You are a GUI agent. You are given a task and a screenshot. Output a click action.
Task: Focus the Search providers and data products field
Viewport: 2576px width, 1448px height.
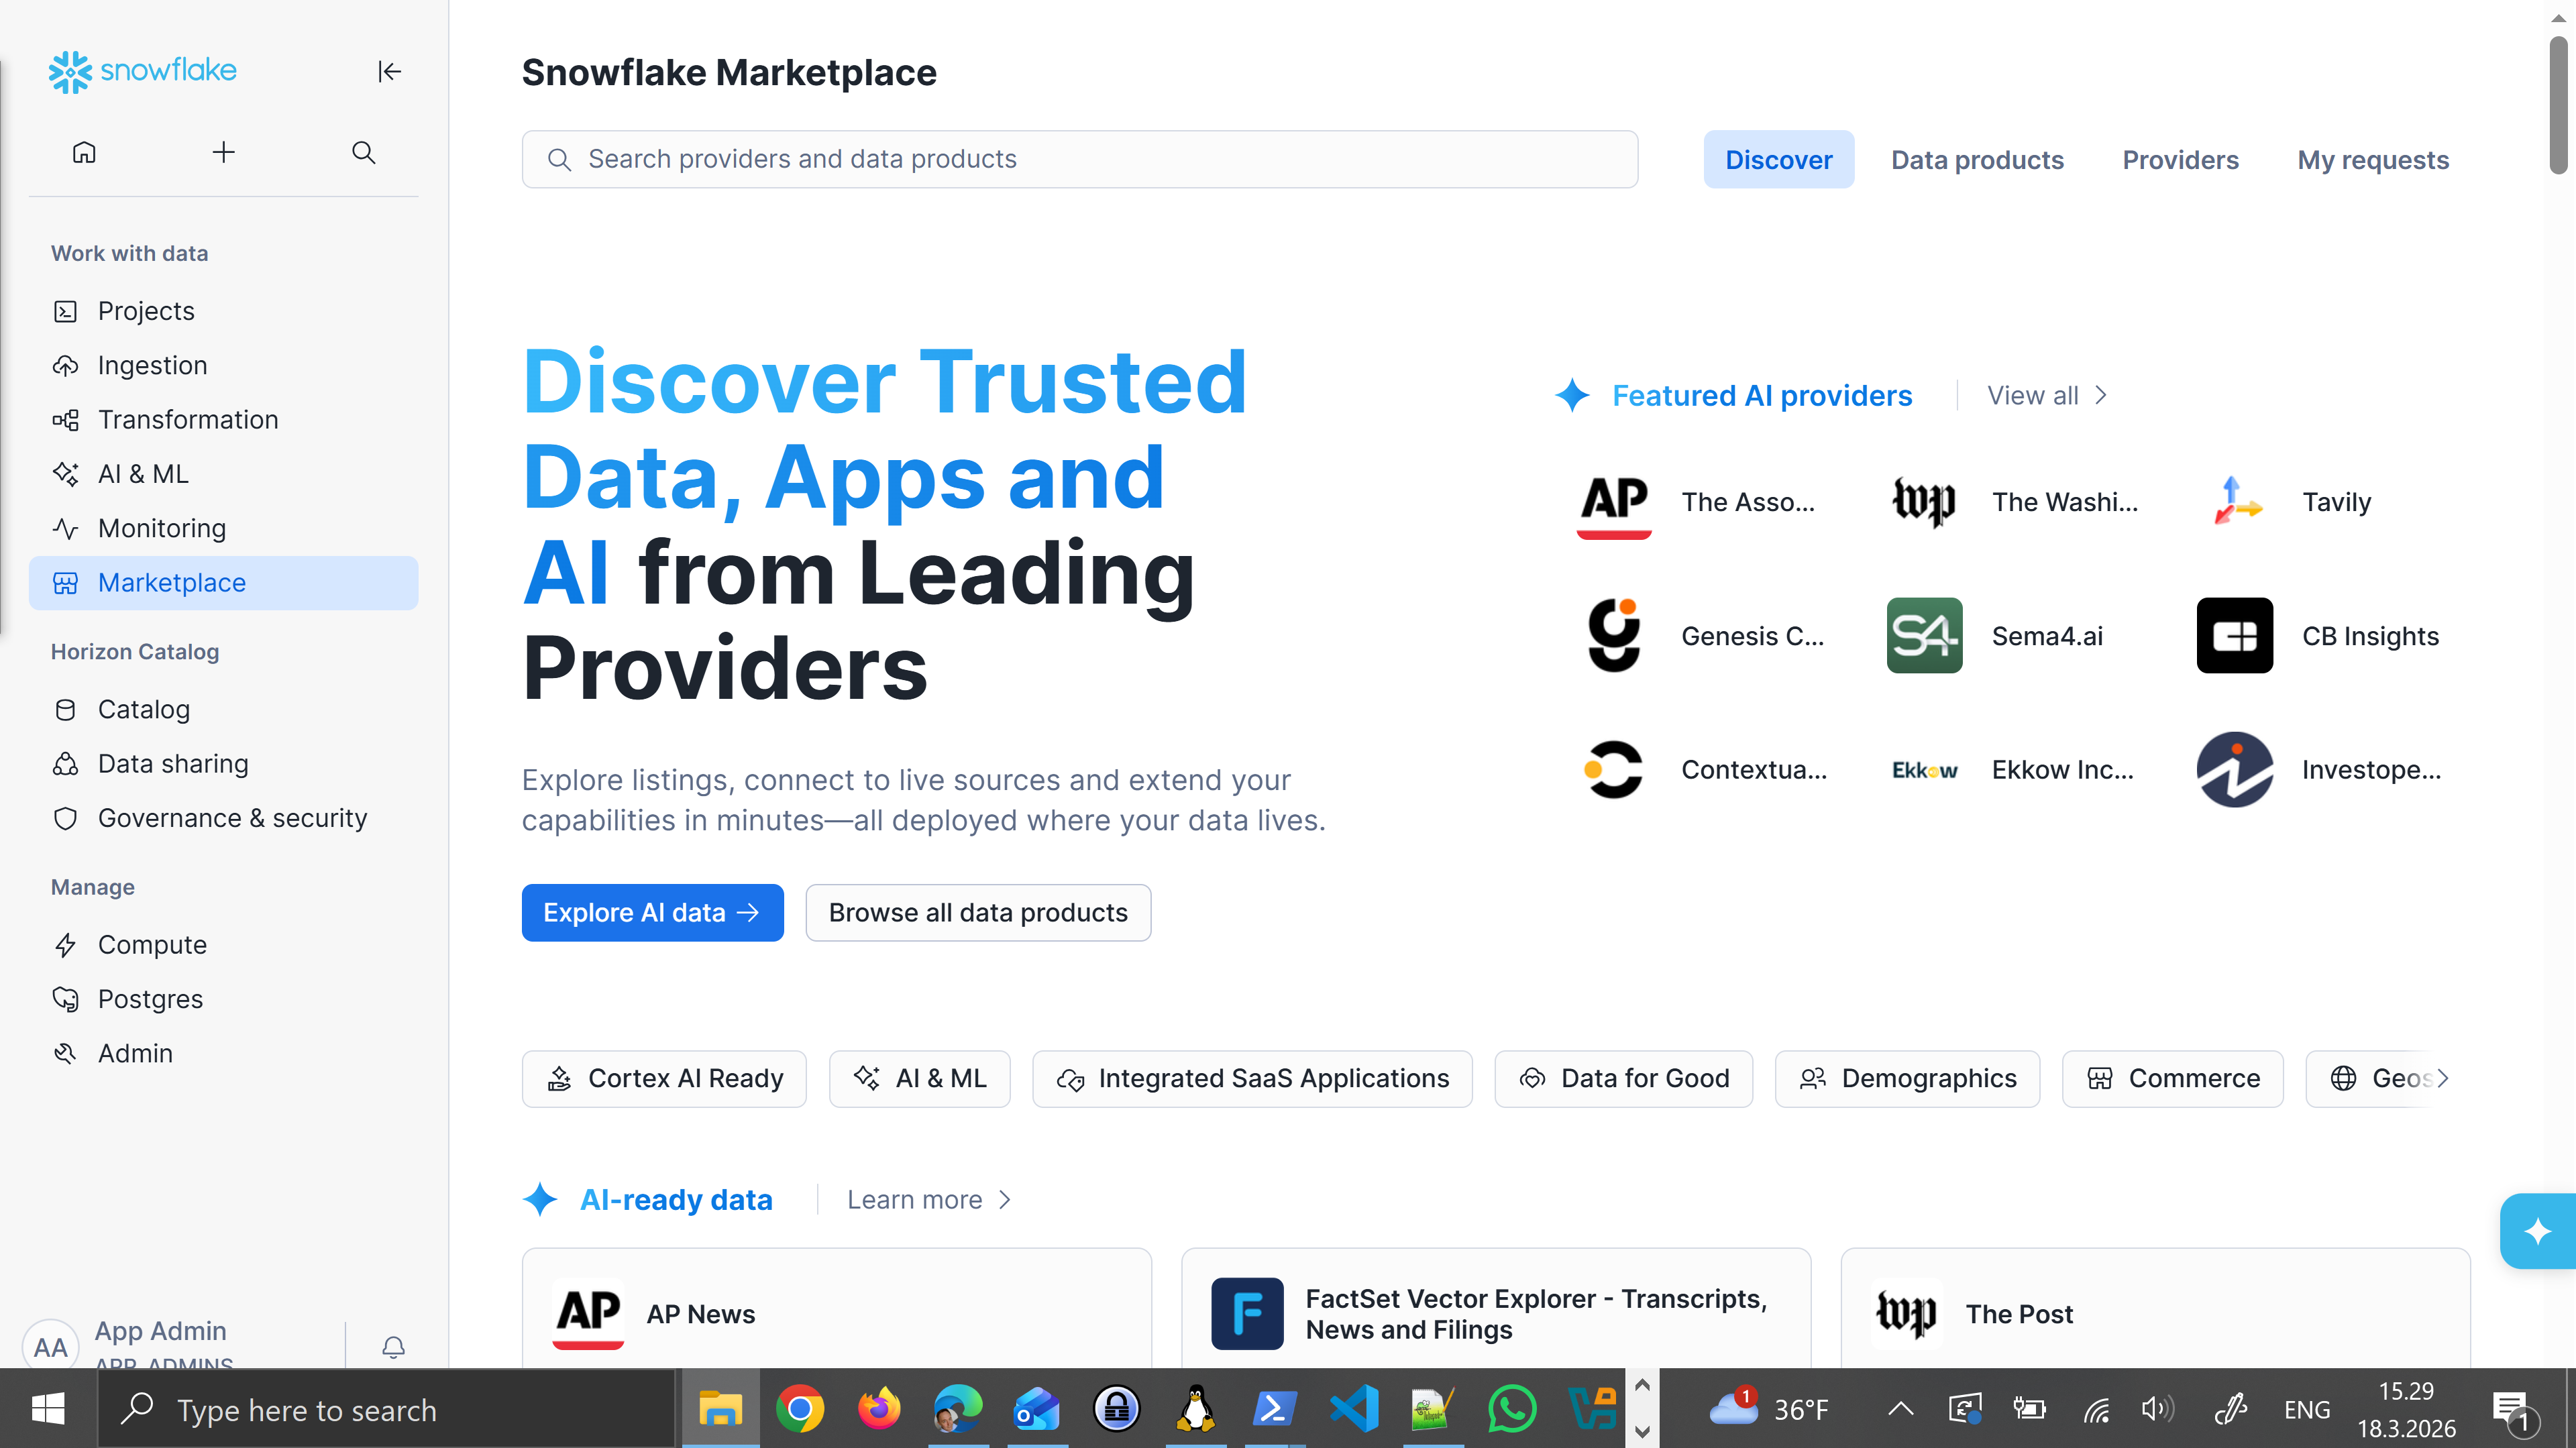point(1079,159)
